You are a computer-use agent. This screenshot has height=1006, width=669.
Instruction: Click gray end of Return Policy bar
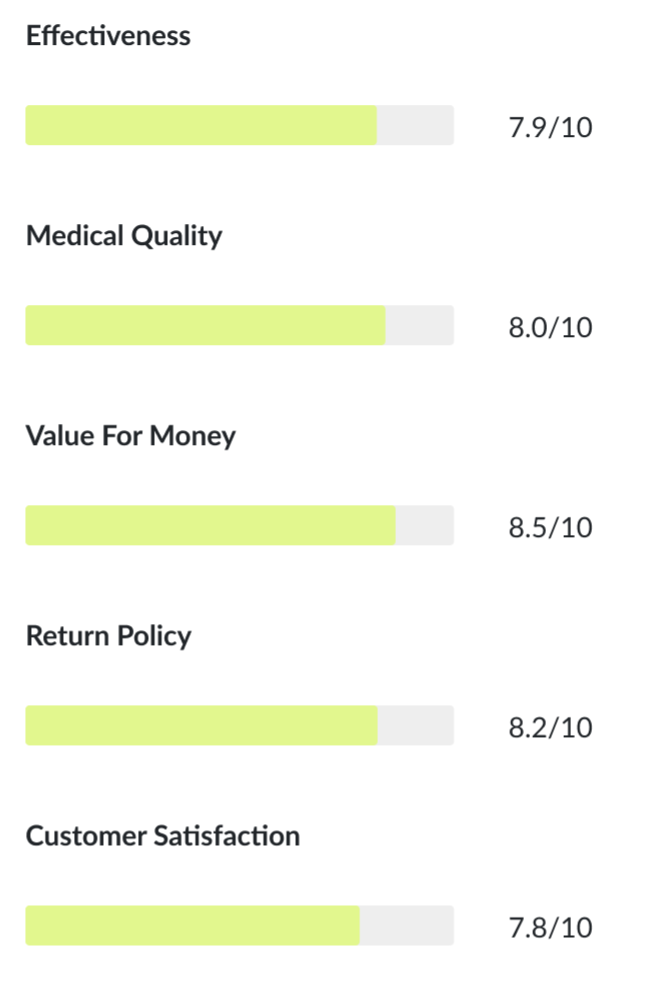pos(416,726)
